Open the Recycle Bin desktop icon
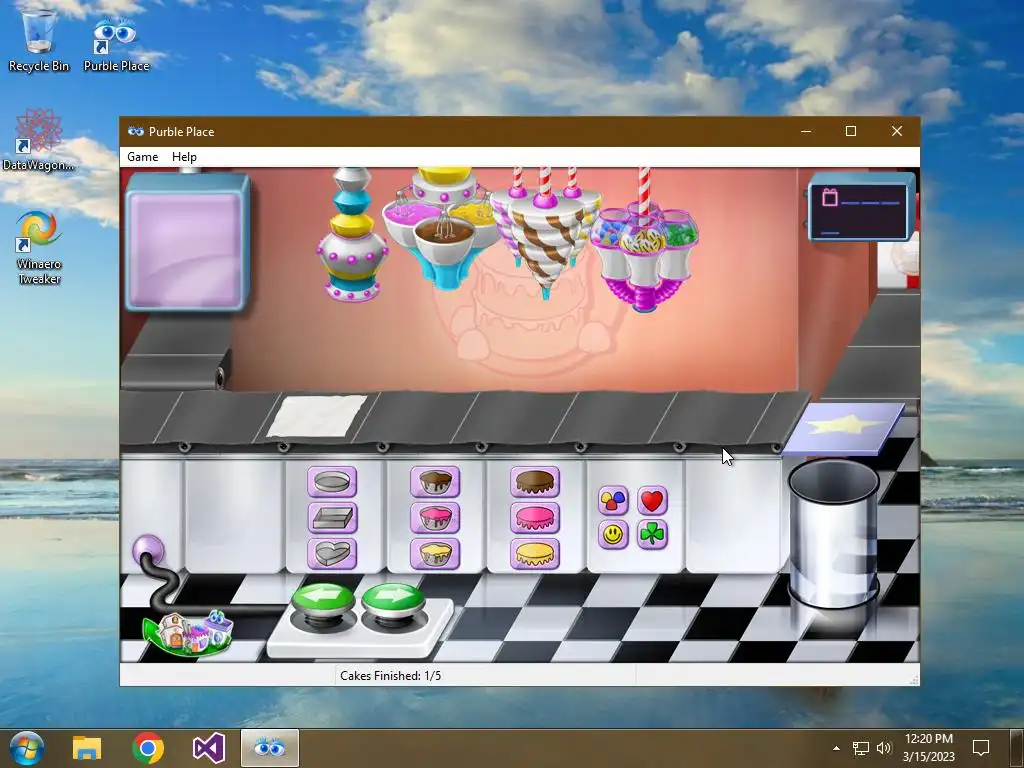Screen dimensions: 1024x768 coord(39,40)
